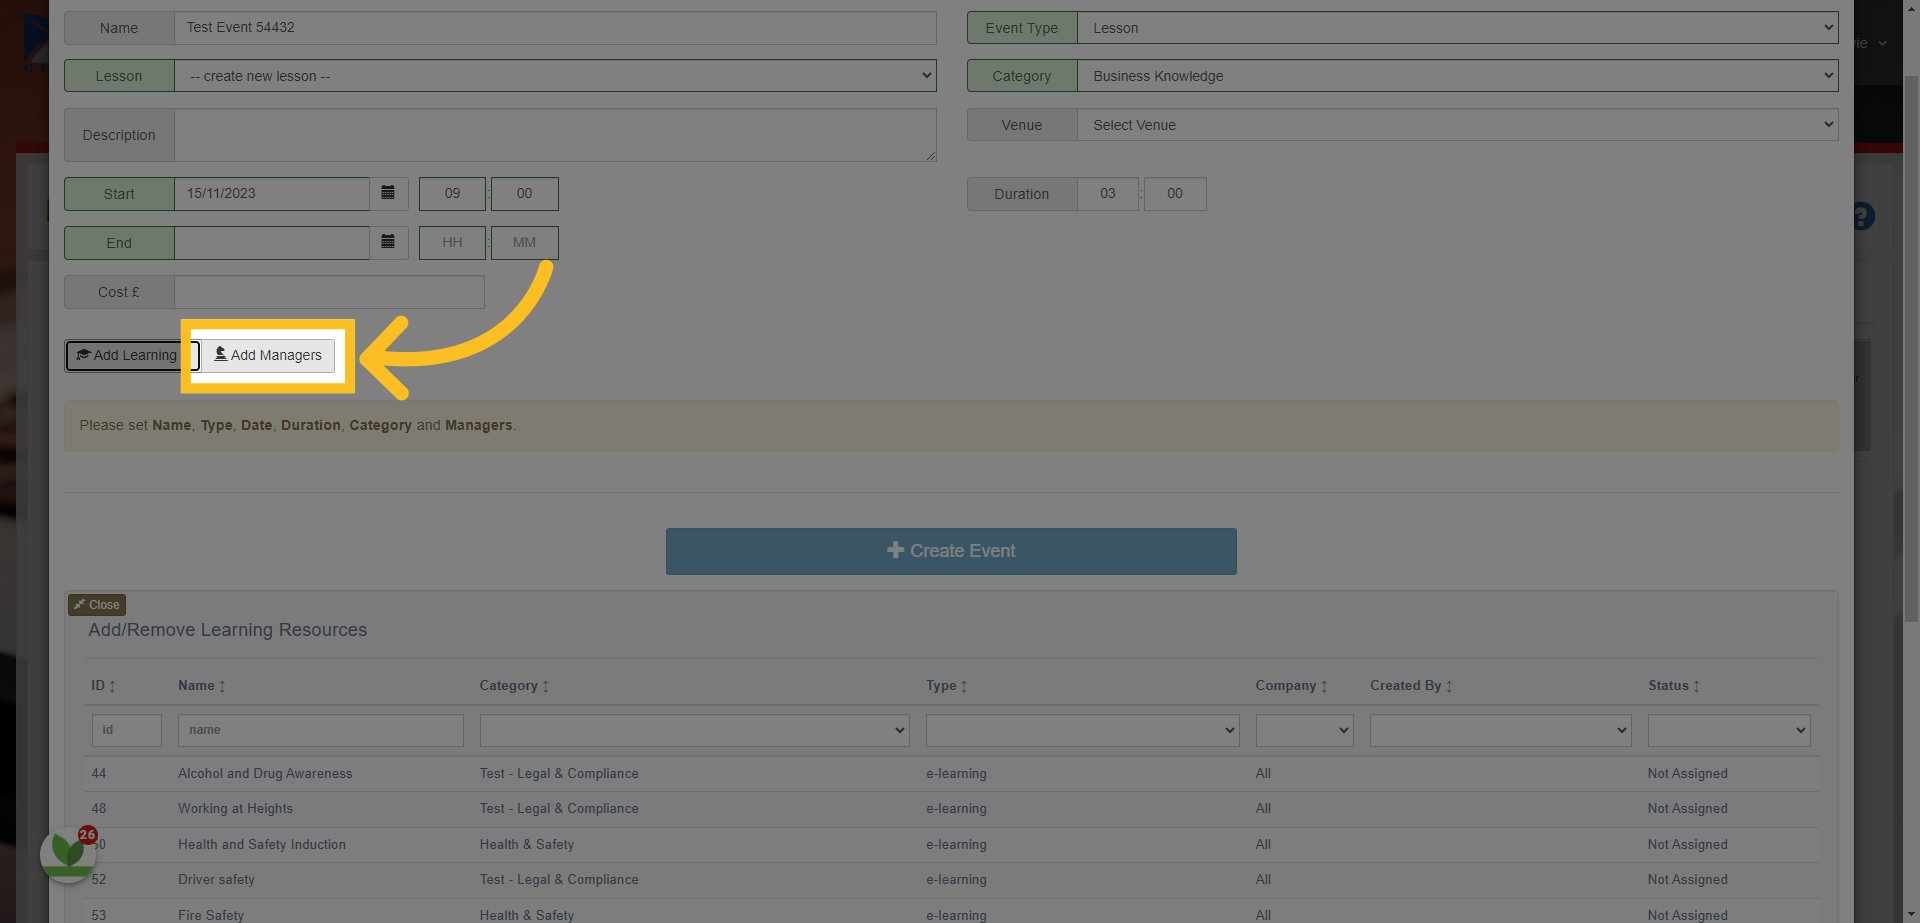
Task: Click the Description text area
Action: click(555, 135)
